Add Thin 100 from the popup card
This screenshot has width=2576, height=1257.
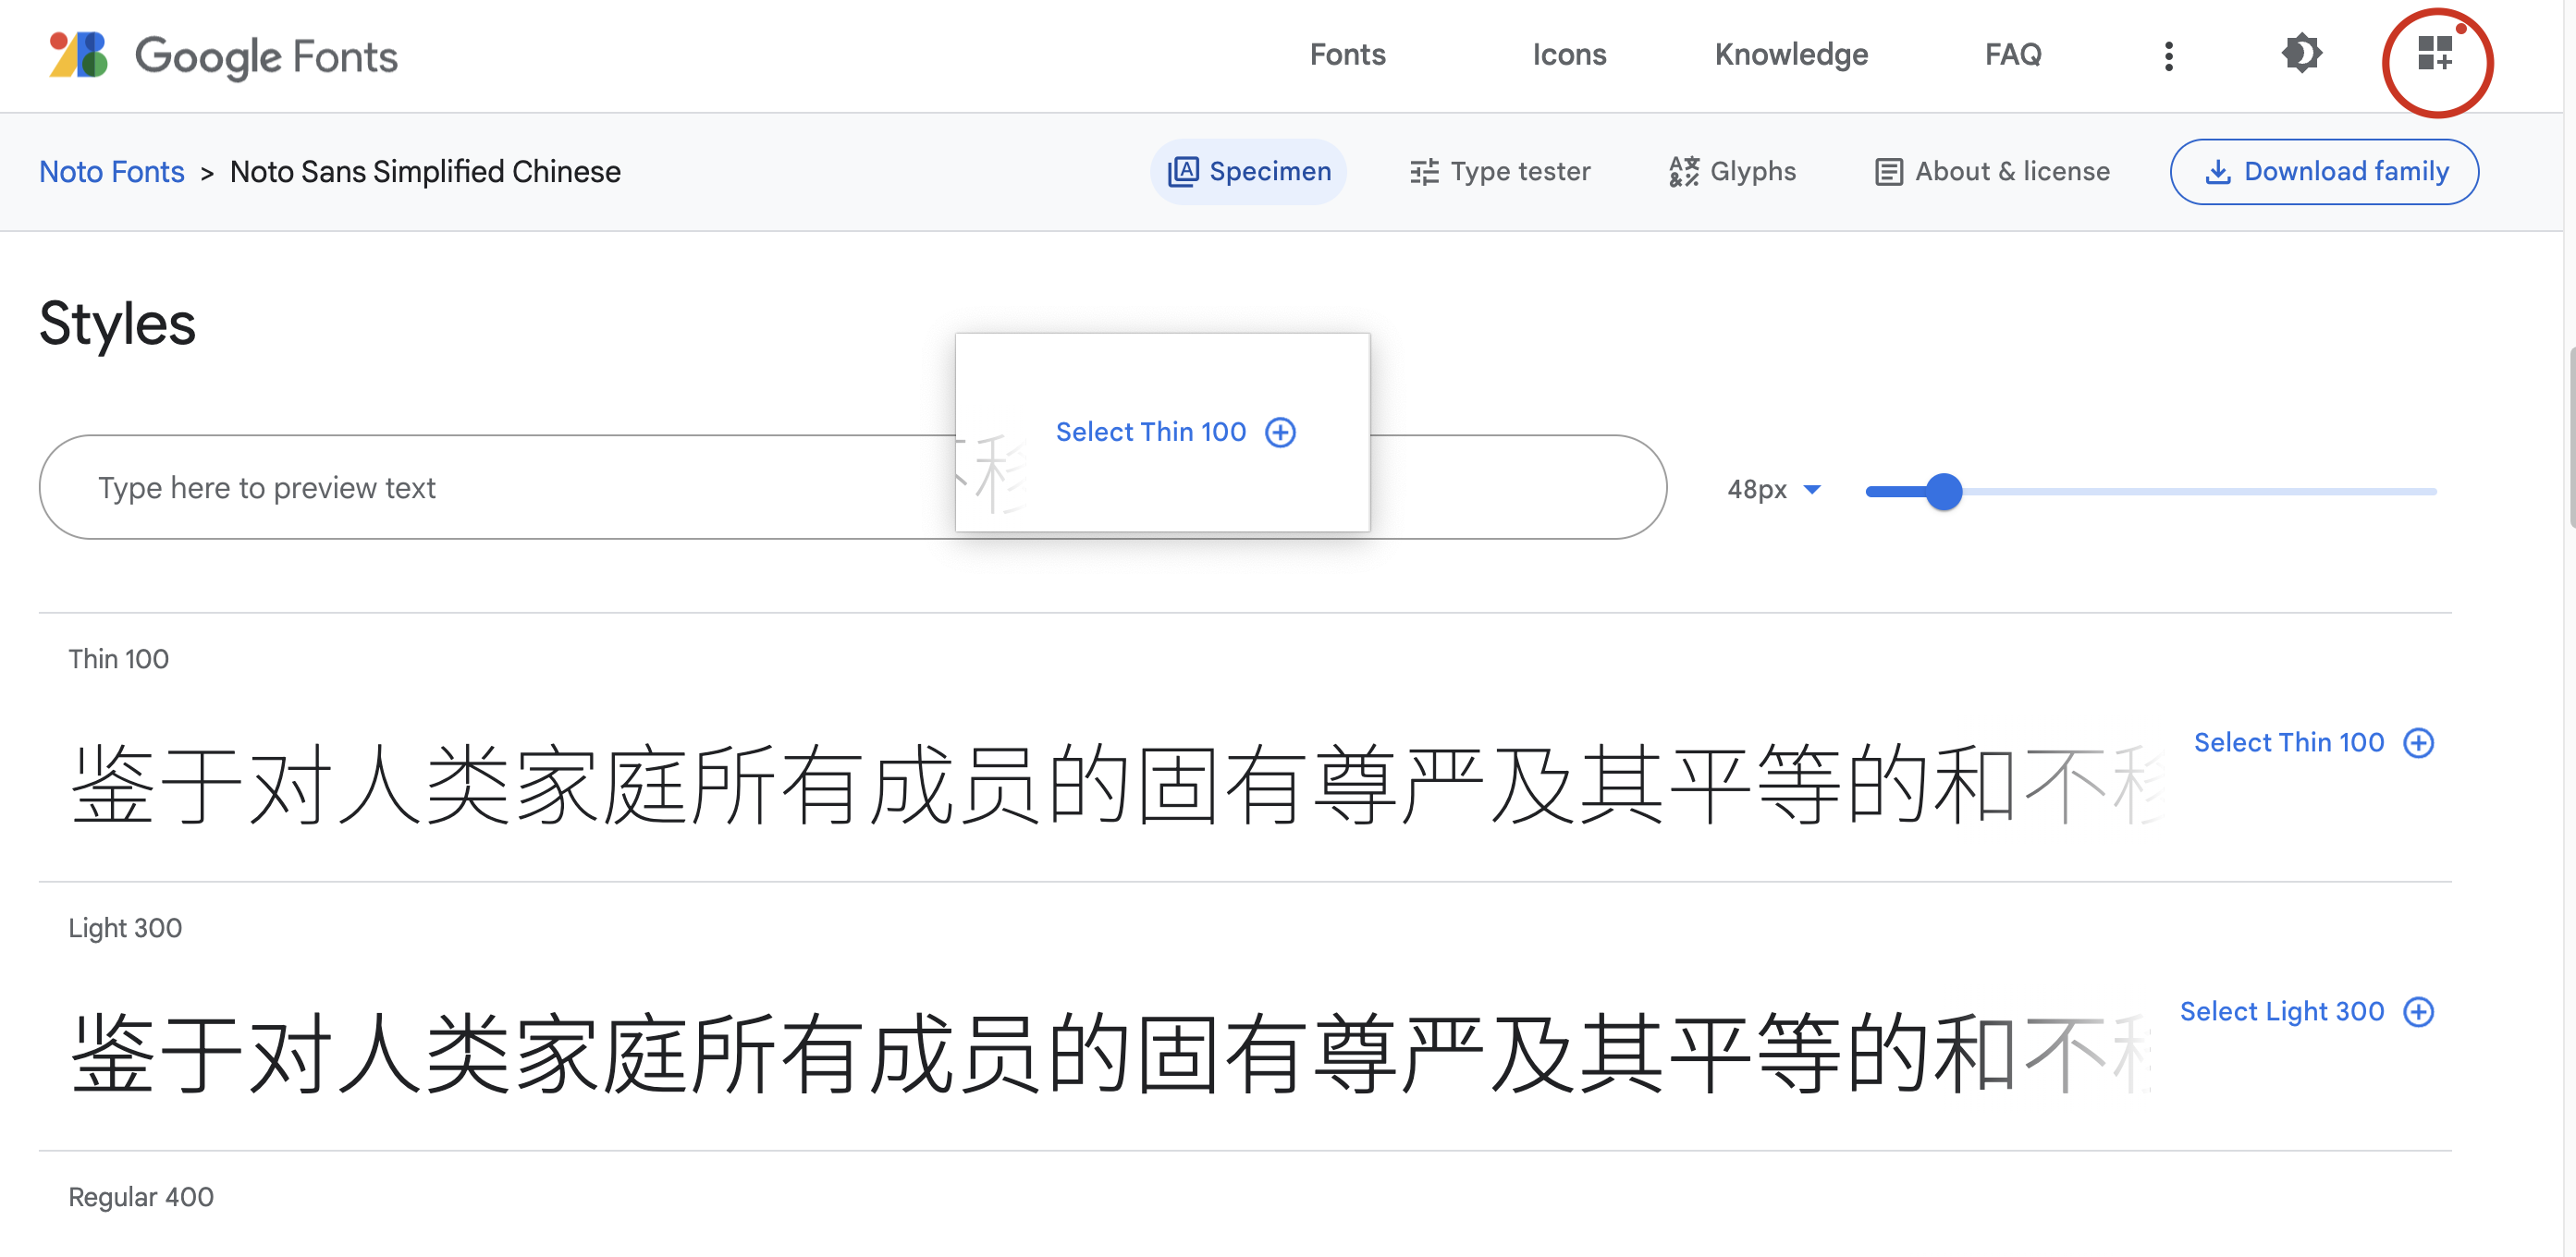1174,431
